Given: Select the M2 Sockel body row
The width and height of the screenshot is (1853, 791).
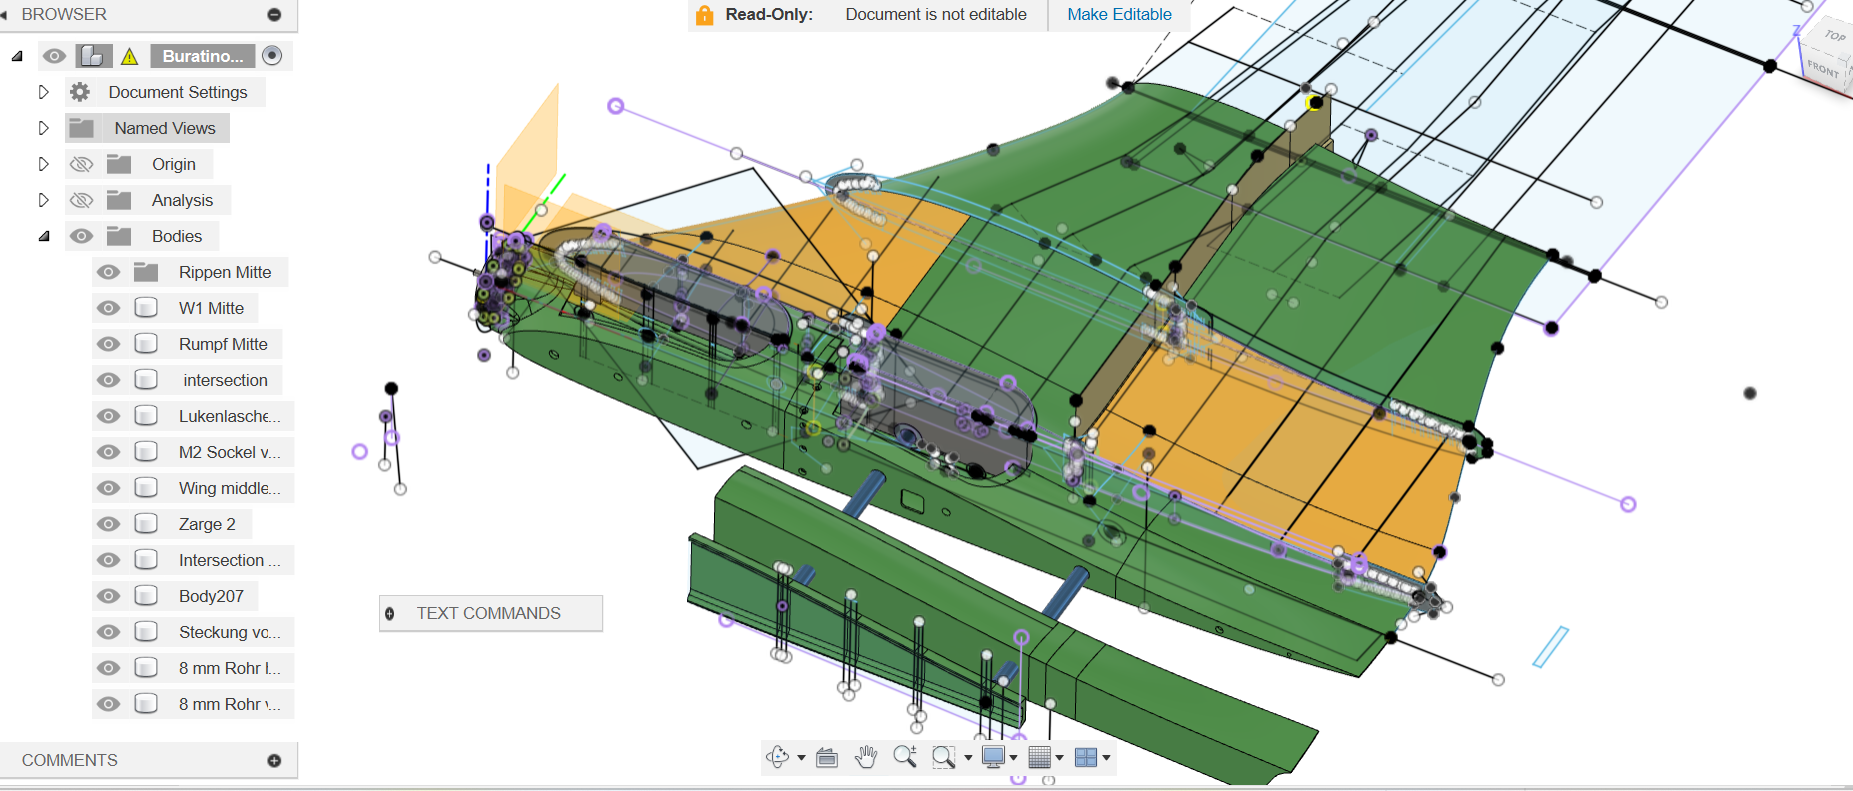Looking at the screenshot, I should point(192,452).
